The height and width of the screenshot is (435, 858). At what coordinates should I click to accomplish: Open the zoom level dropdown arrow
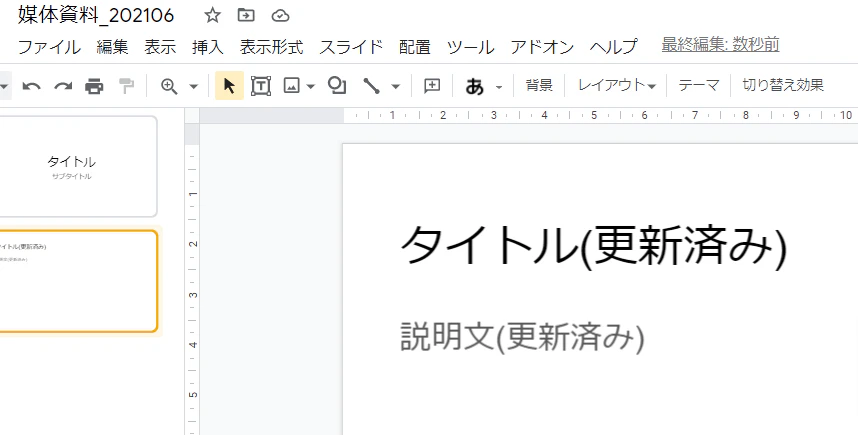click(194, 86)
